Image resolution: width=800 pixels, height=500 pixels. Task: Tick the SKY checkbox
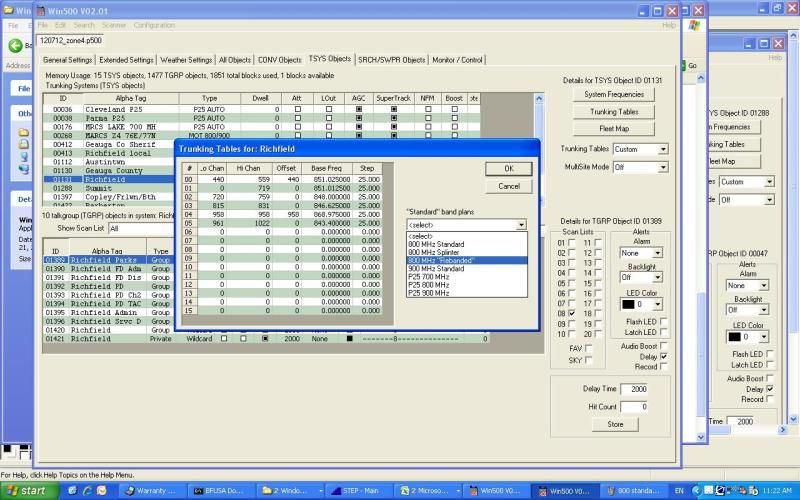588,360
